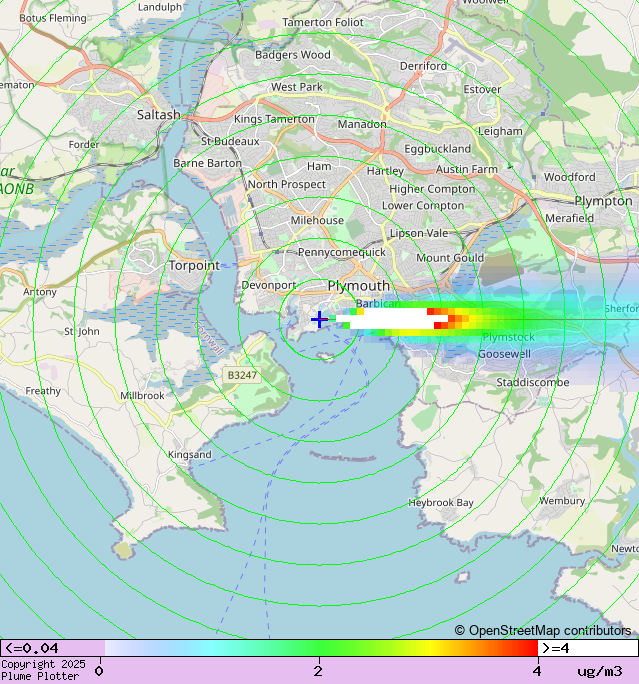Click the Lipson Vale label

click(419, 233)
